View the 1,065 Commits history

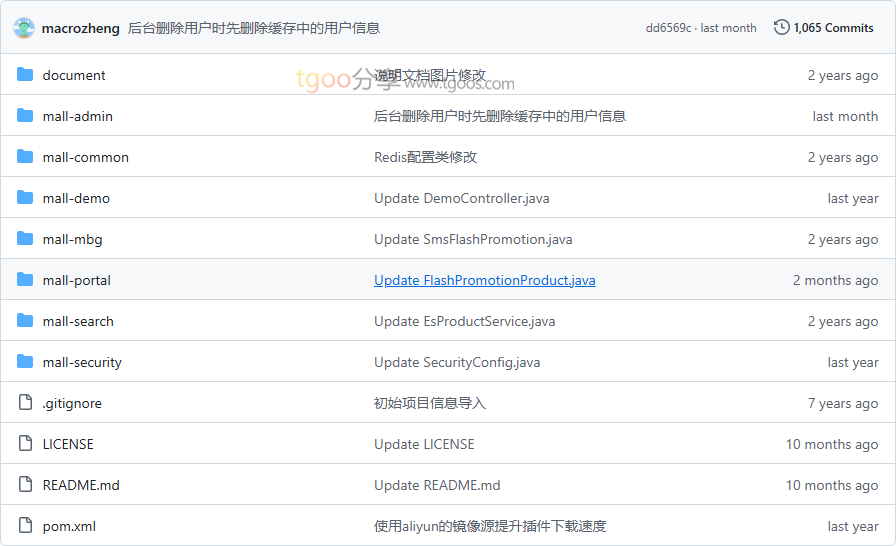pos(833,28)
